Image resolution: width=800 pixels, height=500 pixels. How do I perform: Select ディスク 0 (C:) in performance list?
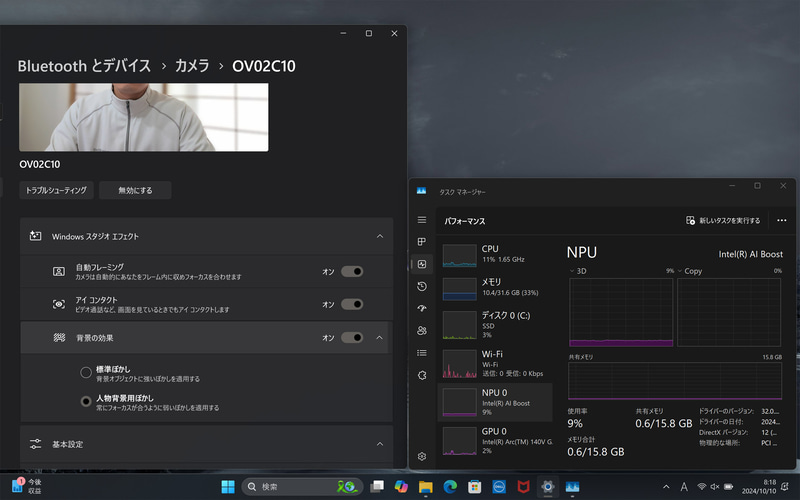[x=496, y=324]
